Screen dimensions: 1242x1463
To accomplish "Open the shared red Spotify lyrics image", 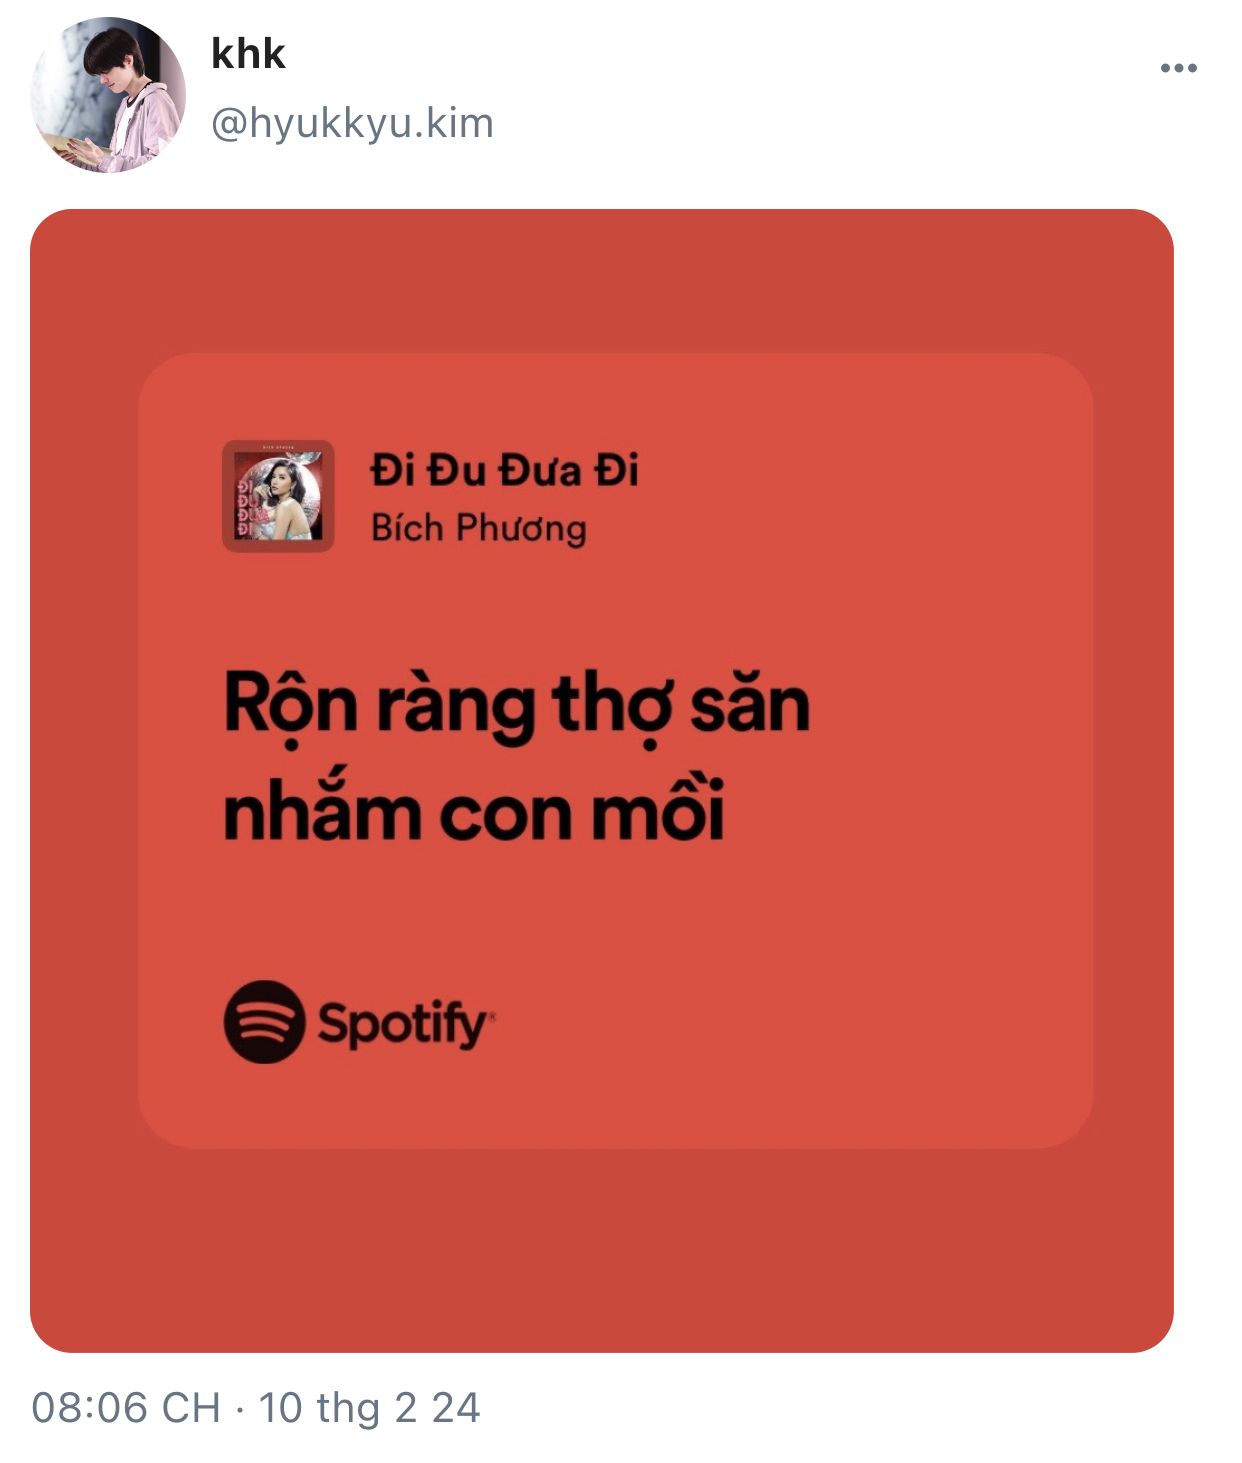I will click(602, 780).
